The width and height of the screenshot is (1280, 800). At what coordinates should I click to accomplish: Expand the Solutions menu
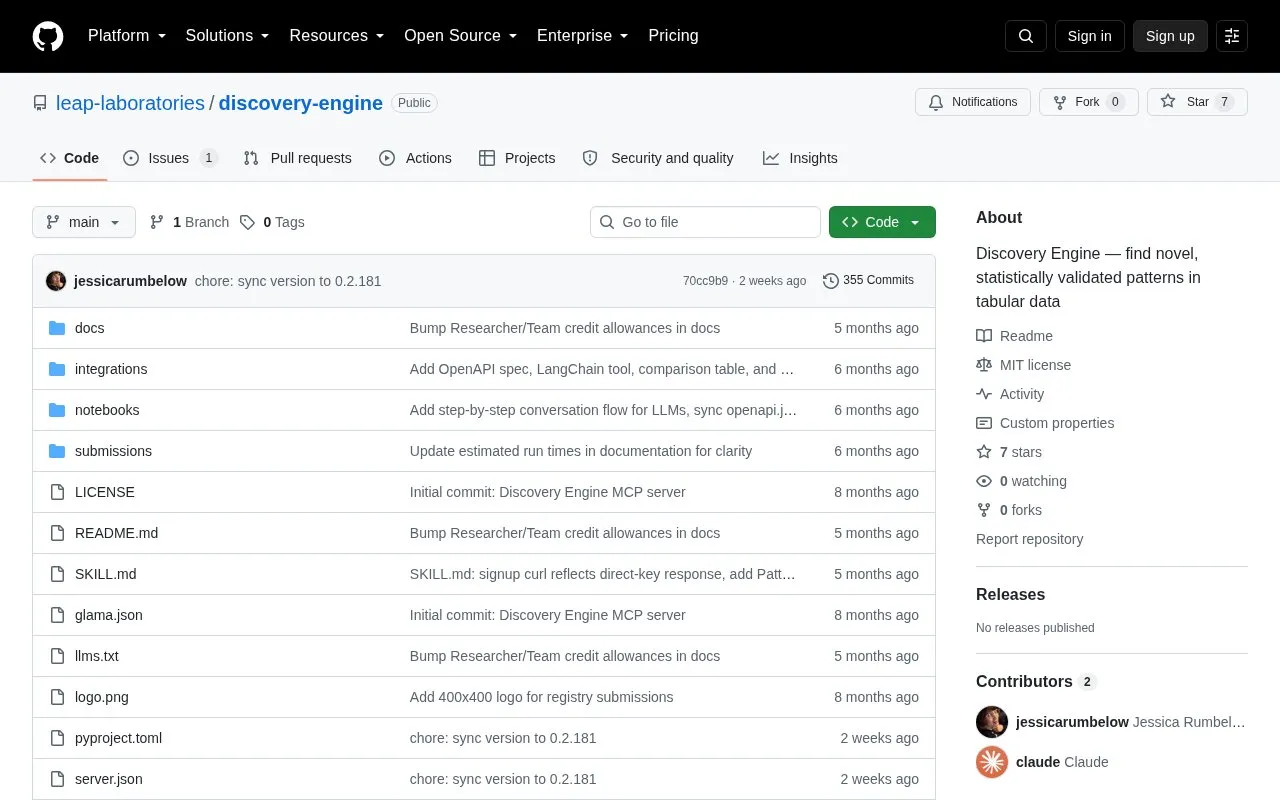[x=227, y=36]
